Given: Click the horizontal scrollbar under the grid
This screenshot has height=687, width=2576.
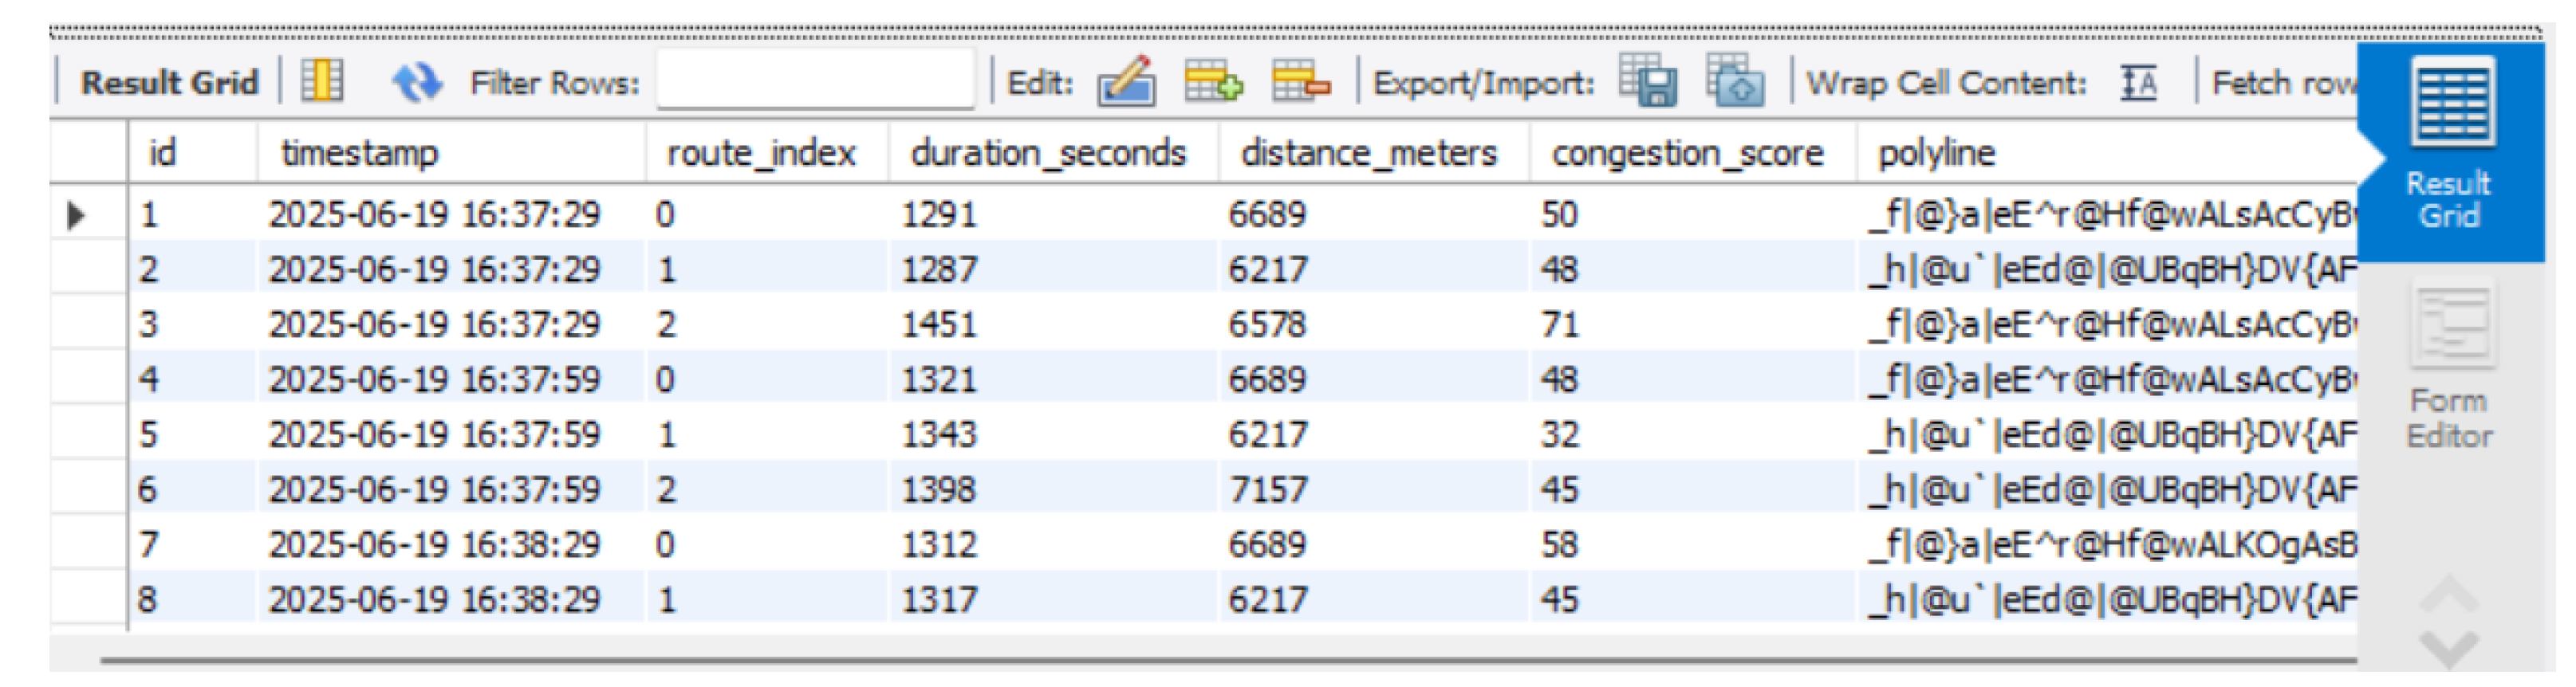Looking at the screenshot, I should [1228, 659].
